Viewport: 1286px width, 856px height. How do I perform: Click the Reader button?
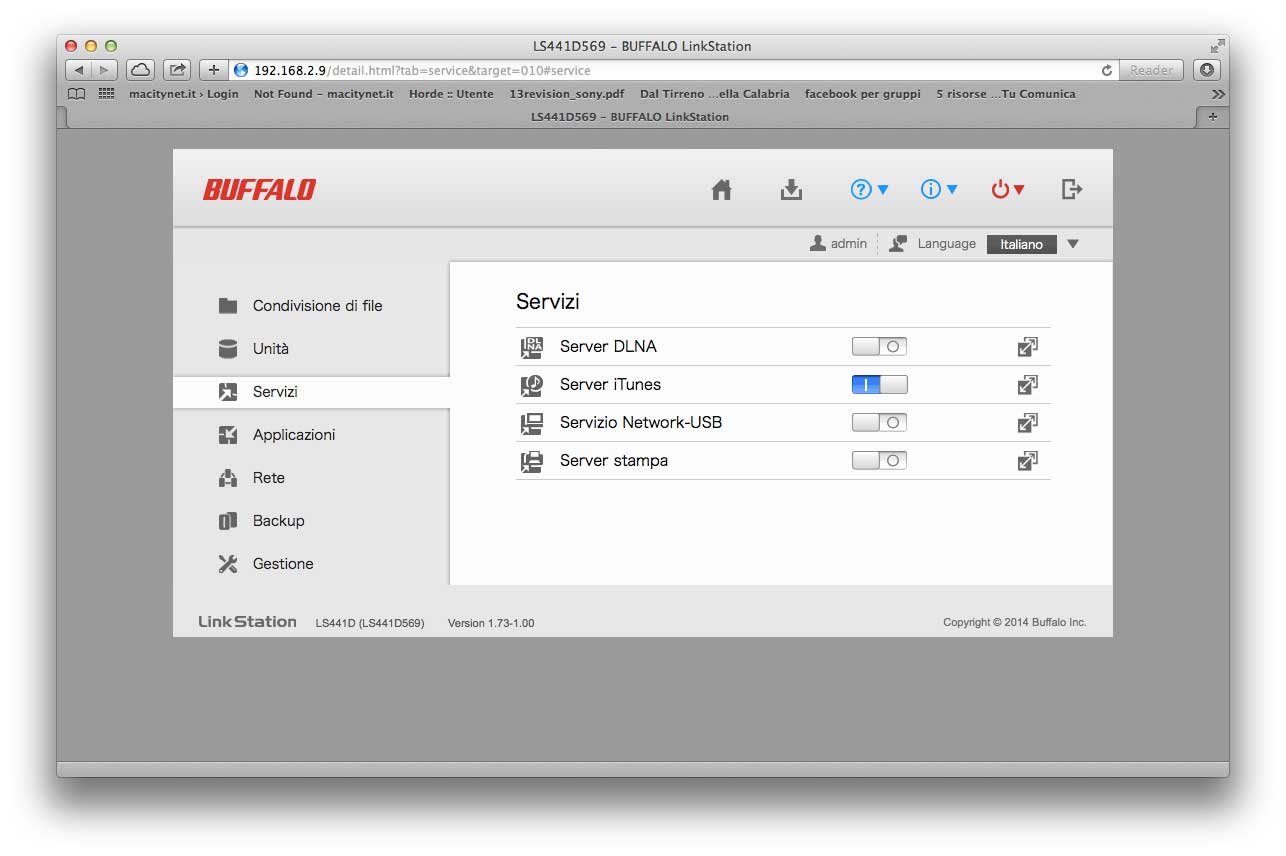click(1151, 70)
